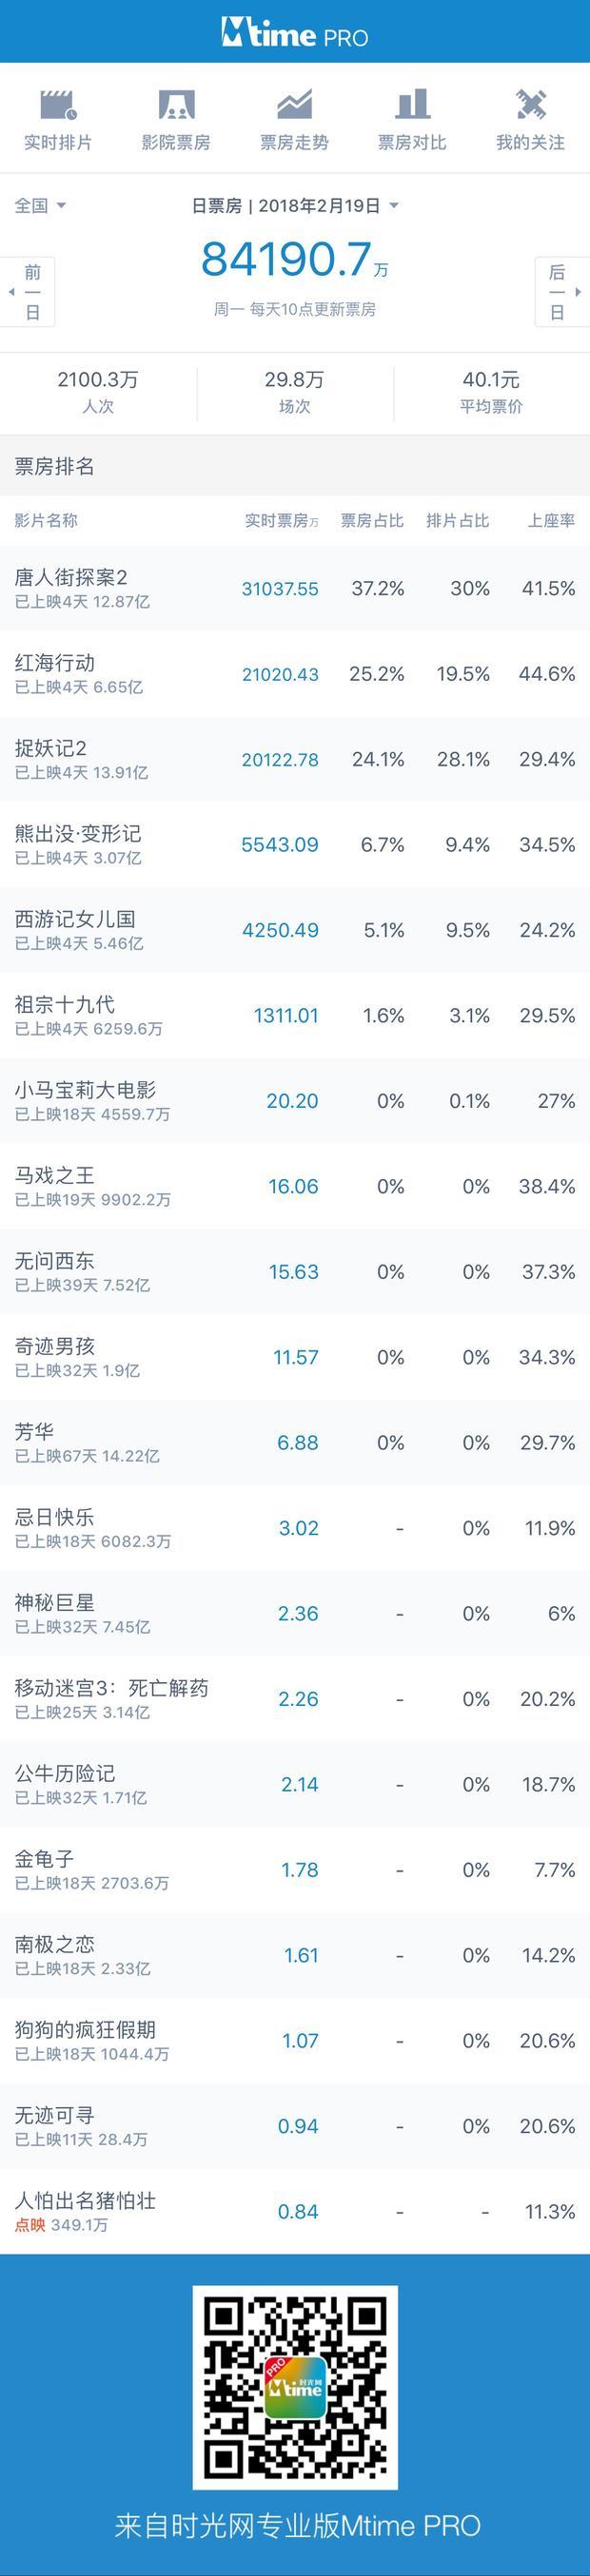This screenshot has height=2576, width=590.
Task: Sort by 票房占比 column header
Action: [372, 520]
